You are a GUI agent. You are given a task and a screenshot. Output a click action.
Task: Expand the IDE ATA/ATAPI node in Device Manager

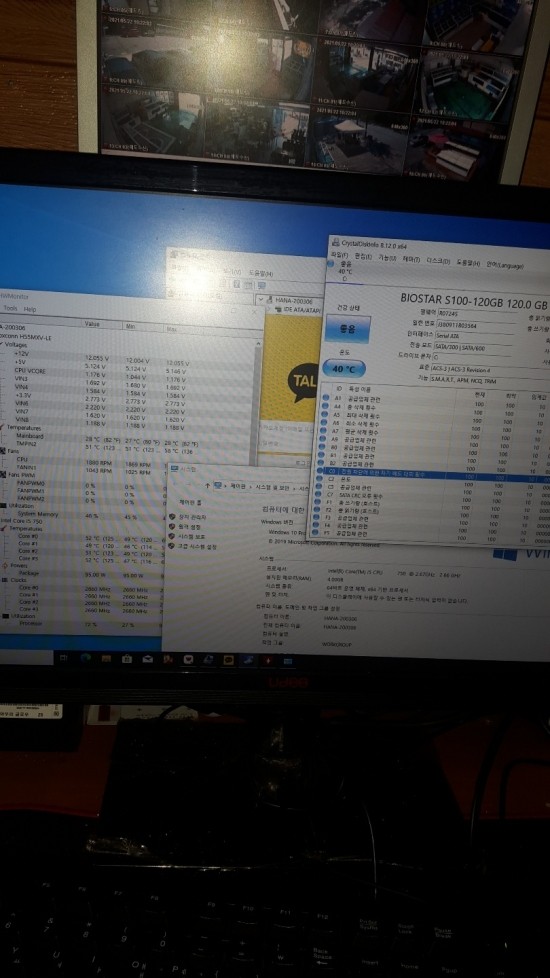point(269,308)
